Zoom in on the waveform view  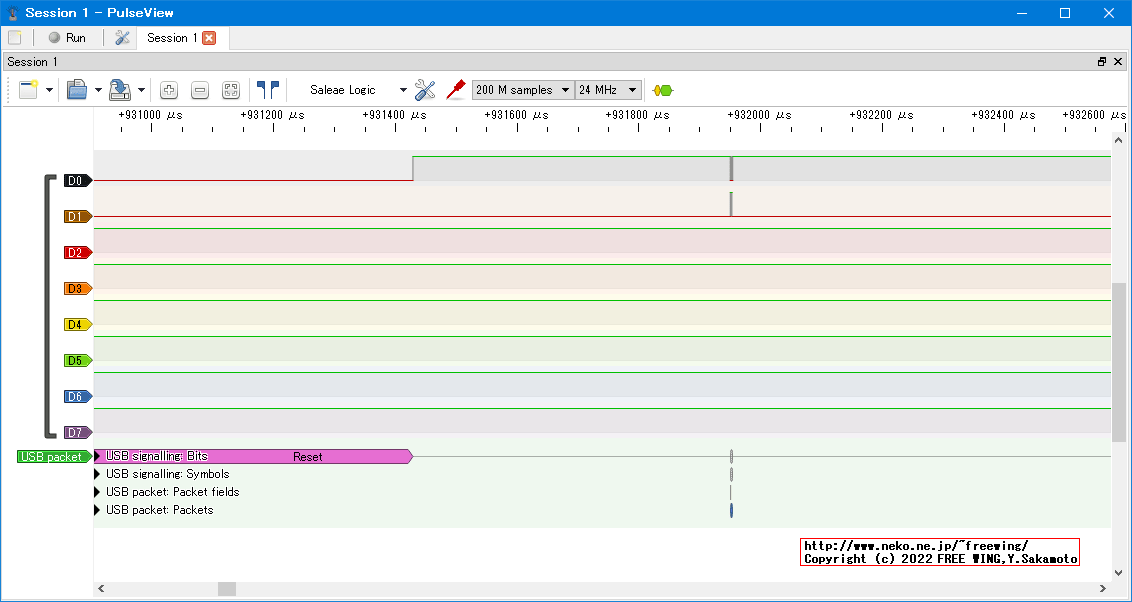pyautogui.click(x=169, y=90)
